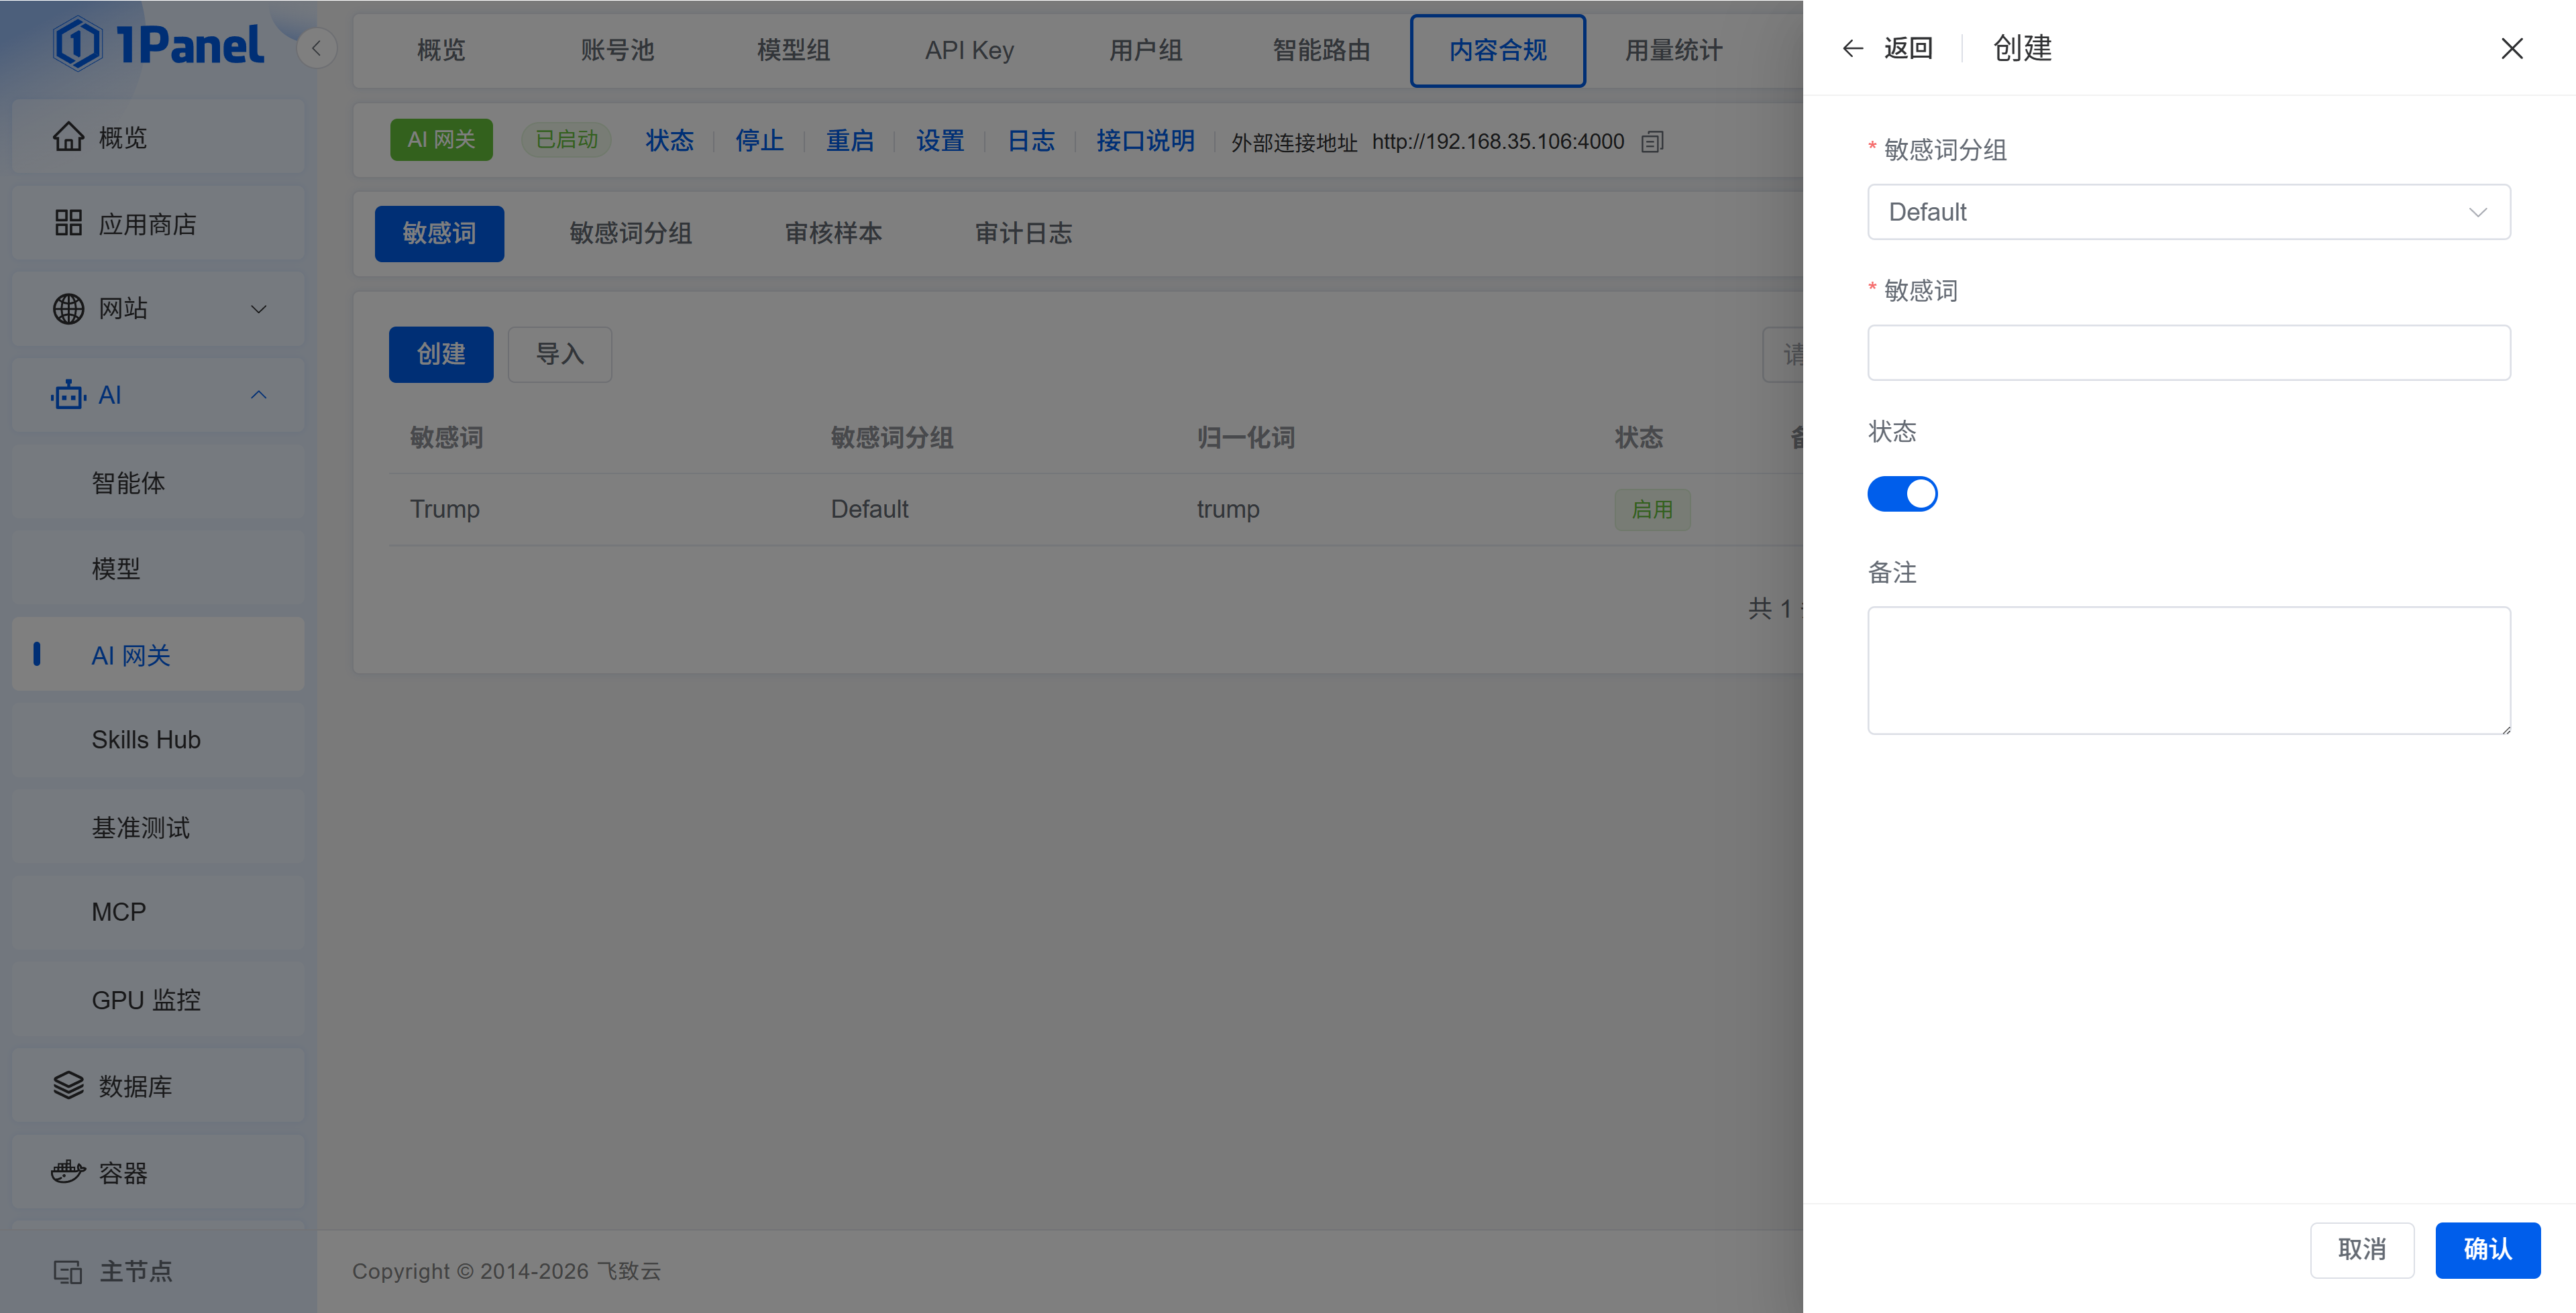The image size is (2576, 1313).
Task: Click the back arrow in the drawer
Action: [1852, 48]
